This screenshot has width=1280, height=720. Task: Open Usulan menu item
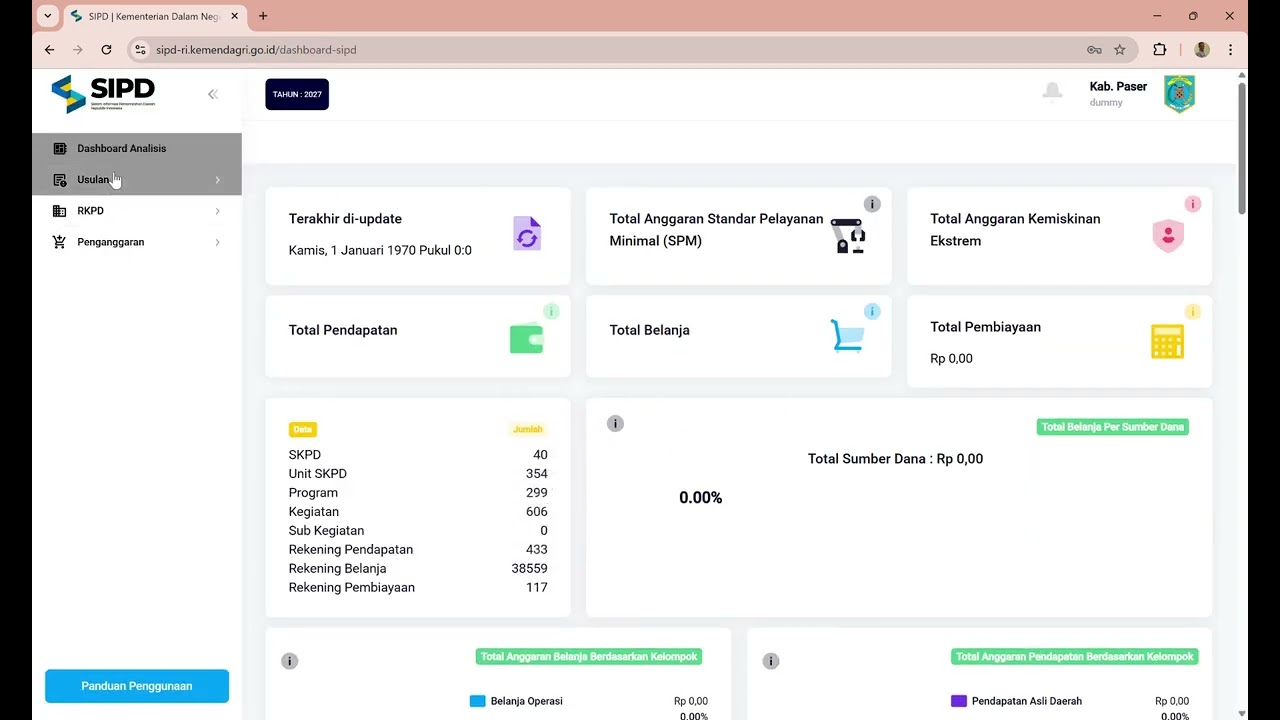[137, 180]
